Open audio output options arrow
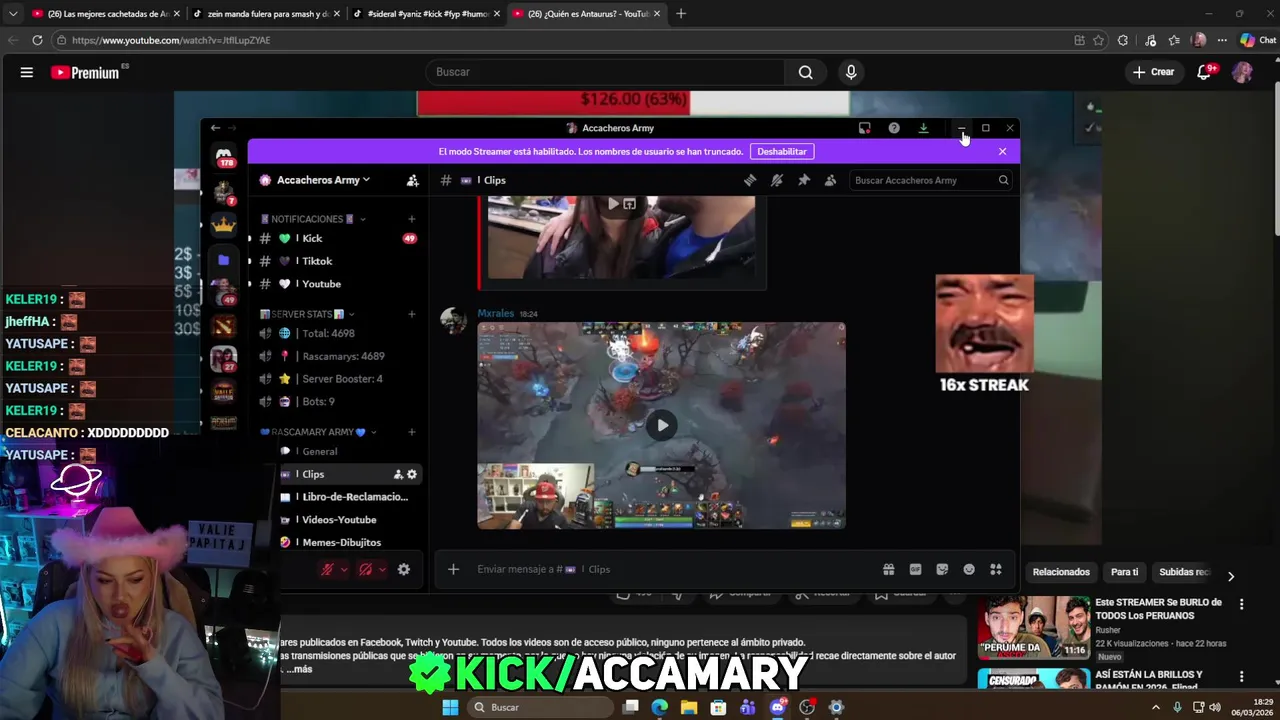 [x=382, y=569]
